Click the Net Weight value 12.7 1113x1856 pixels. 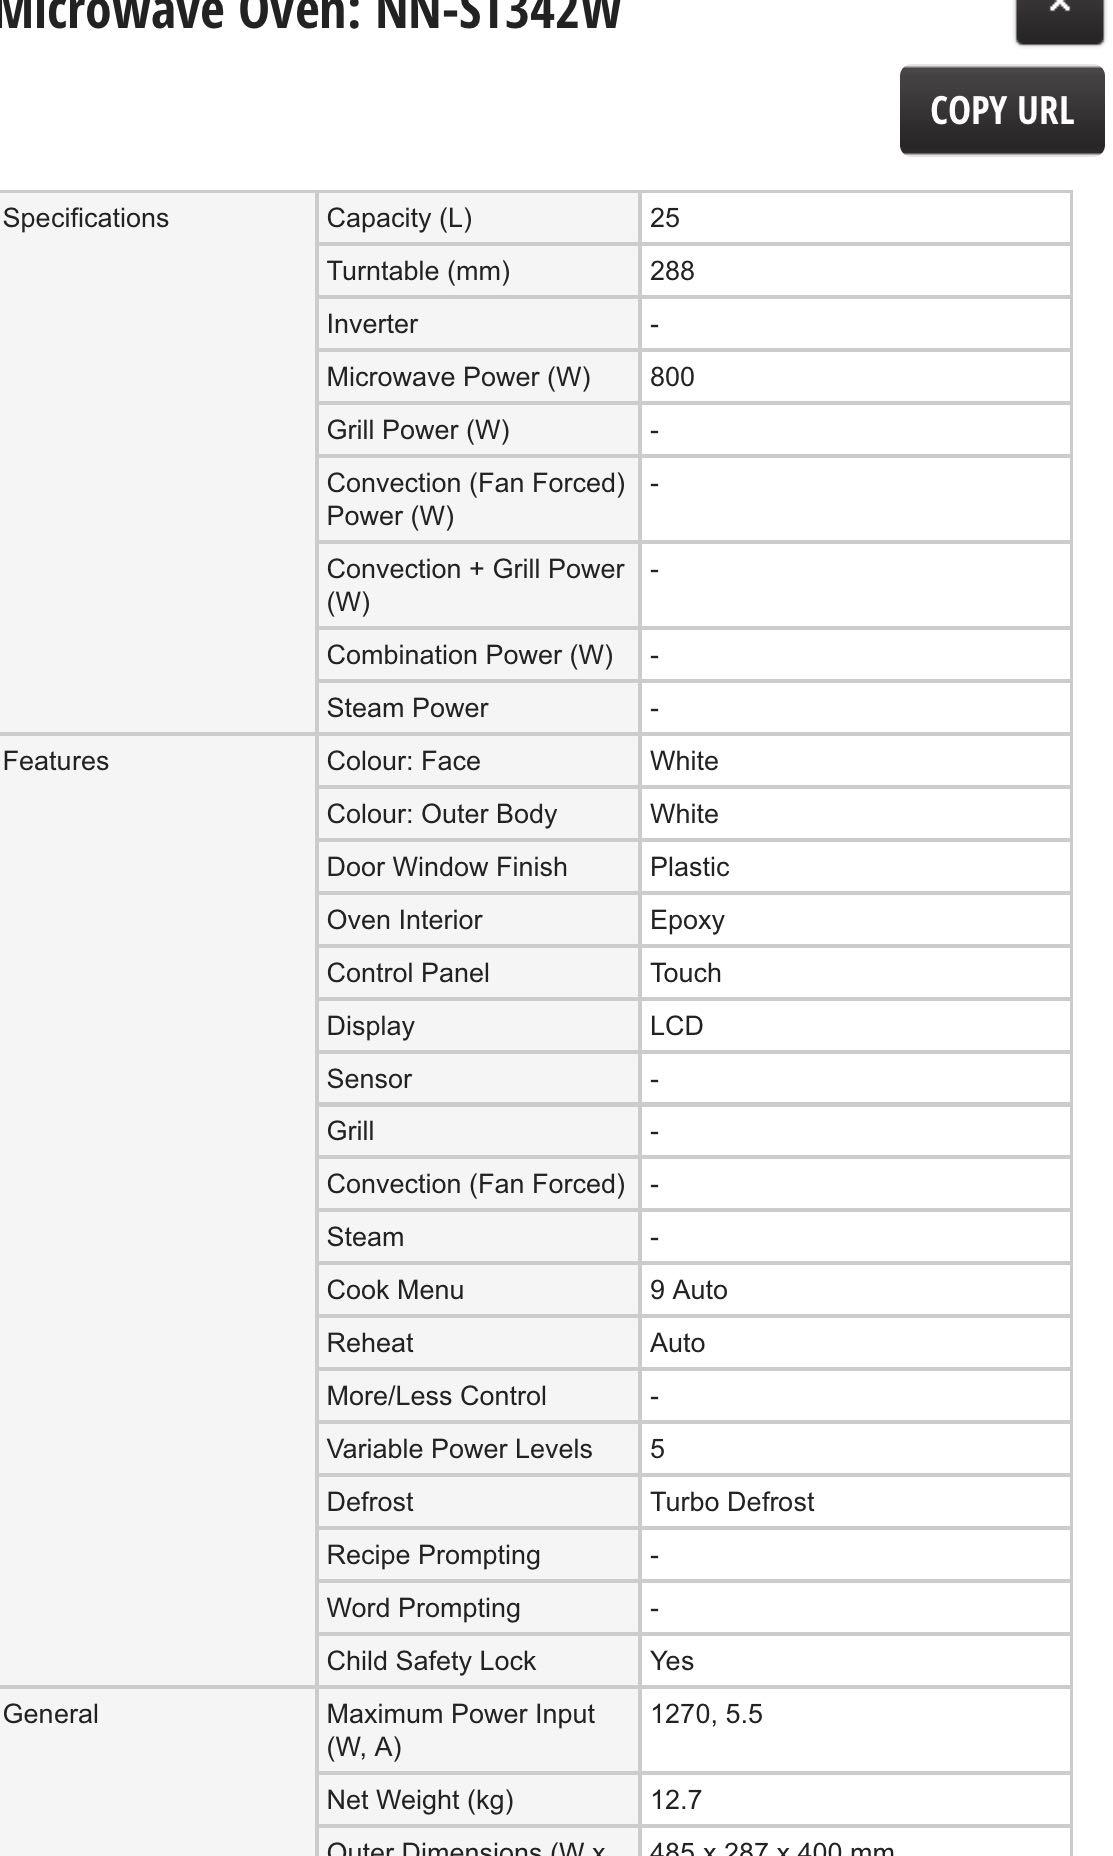pos(676,1800)
